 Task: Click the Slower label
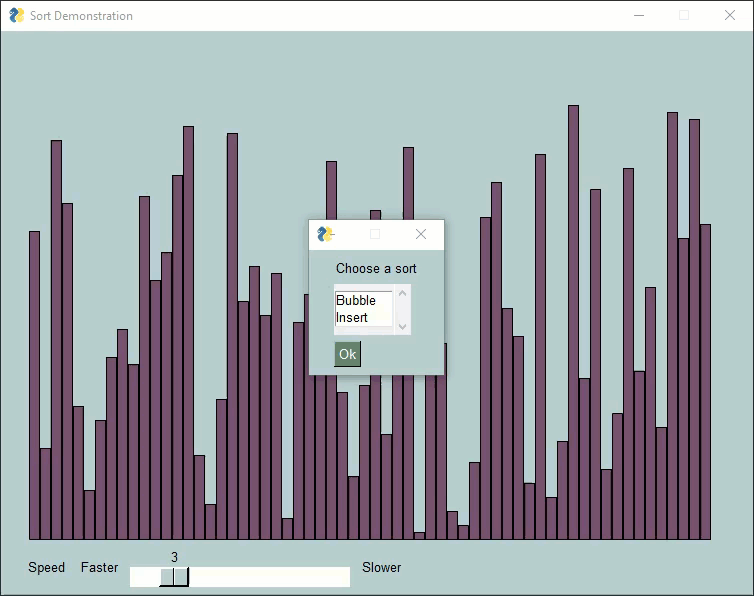[381, 568]
